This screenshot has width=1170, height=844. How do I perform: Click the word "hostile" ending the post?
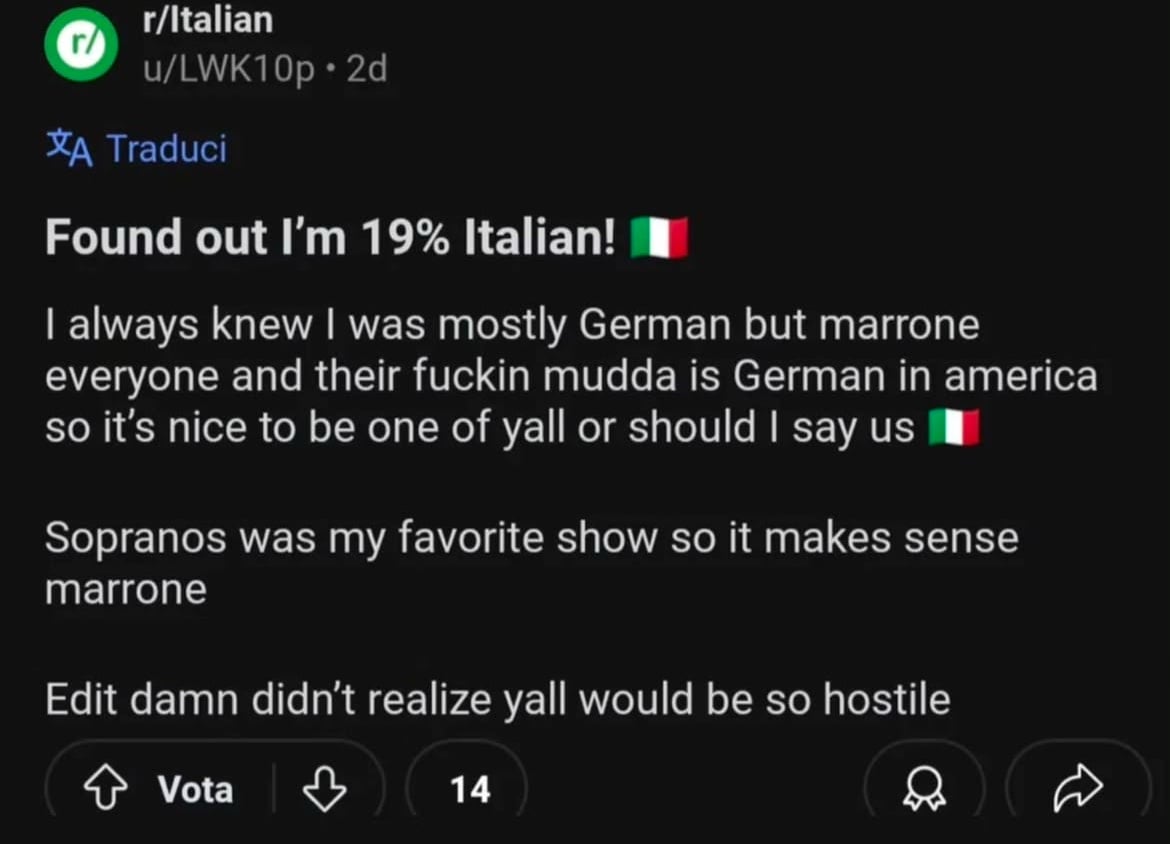pyautogui.click(x=887, y=699)
